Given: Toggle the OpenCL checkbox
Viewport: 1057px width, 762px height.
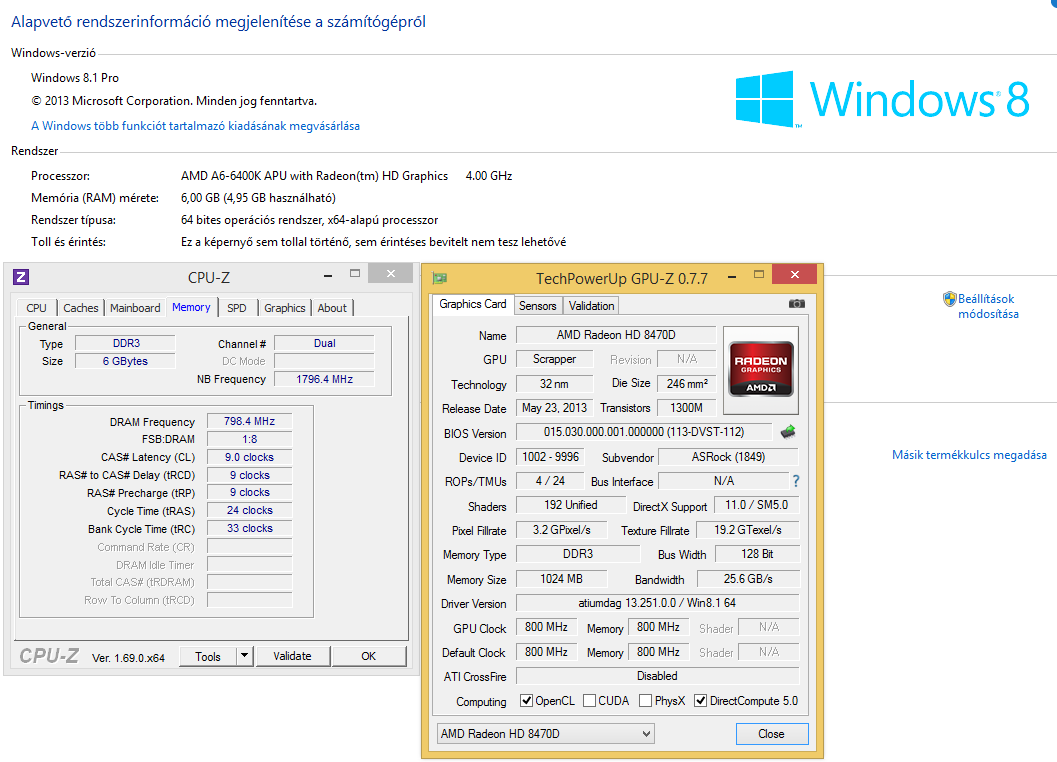Looking at the screenshot, I should pyautogui.click(x=526, y=701).
